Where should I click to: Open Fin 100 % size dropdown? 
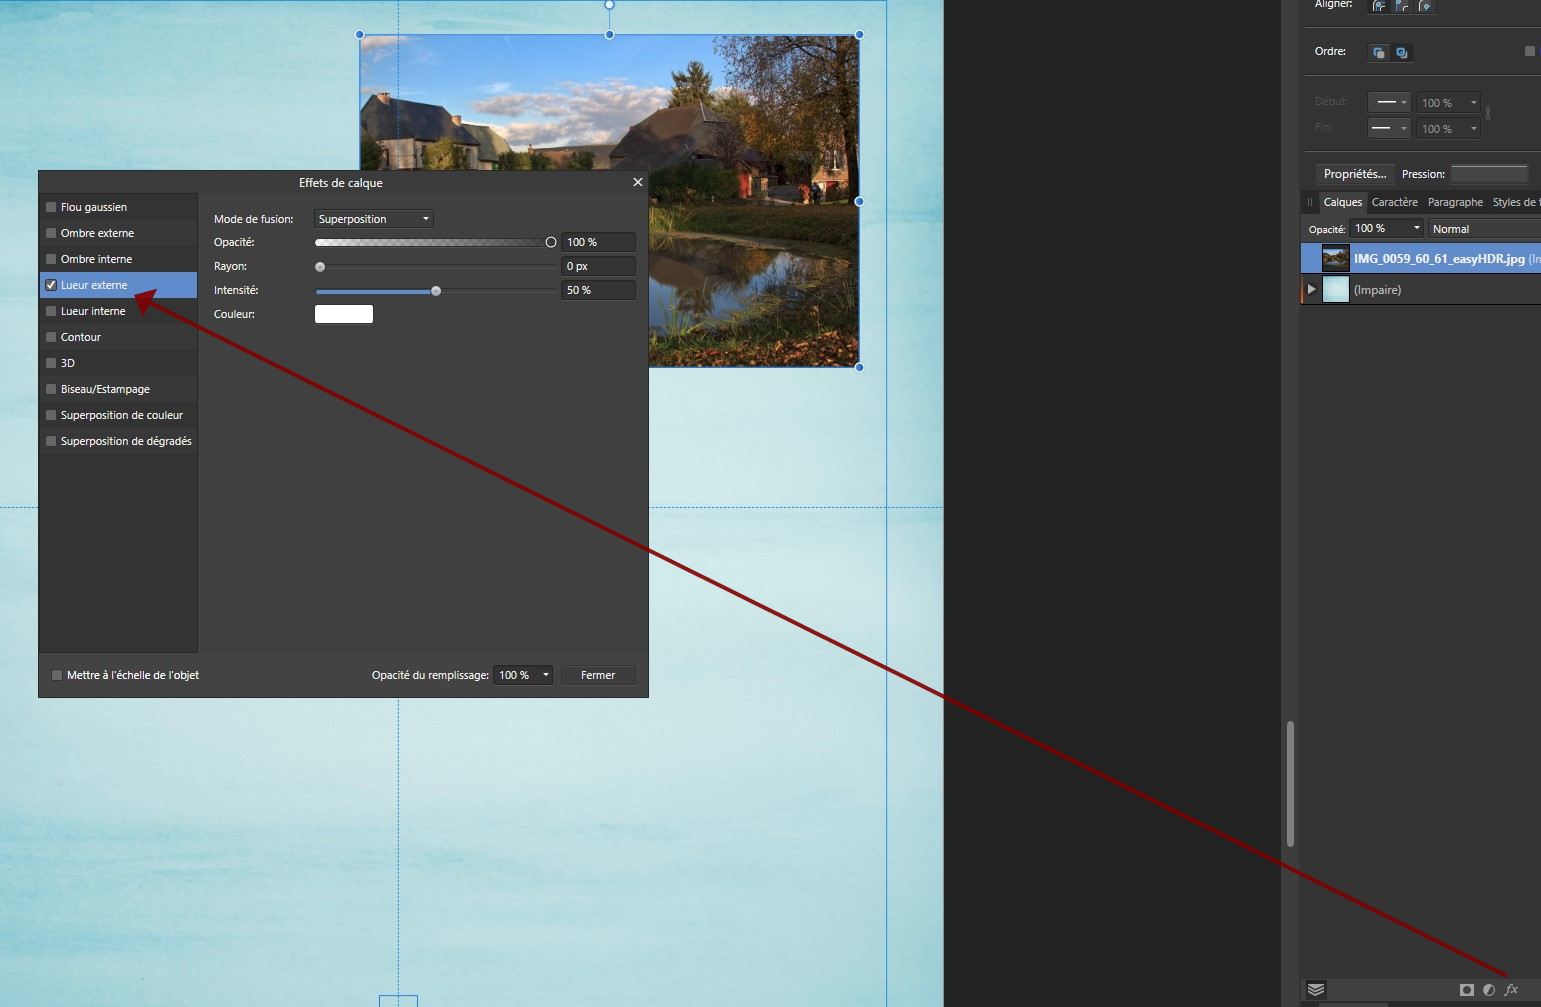(x=1448, y=128)
